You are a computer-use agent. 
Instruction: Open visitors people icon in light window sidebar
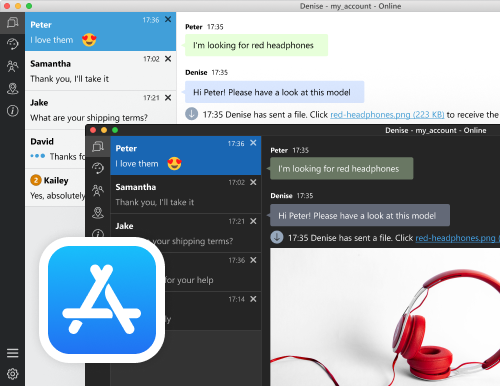pyautogui.click(x=12, y=66)
